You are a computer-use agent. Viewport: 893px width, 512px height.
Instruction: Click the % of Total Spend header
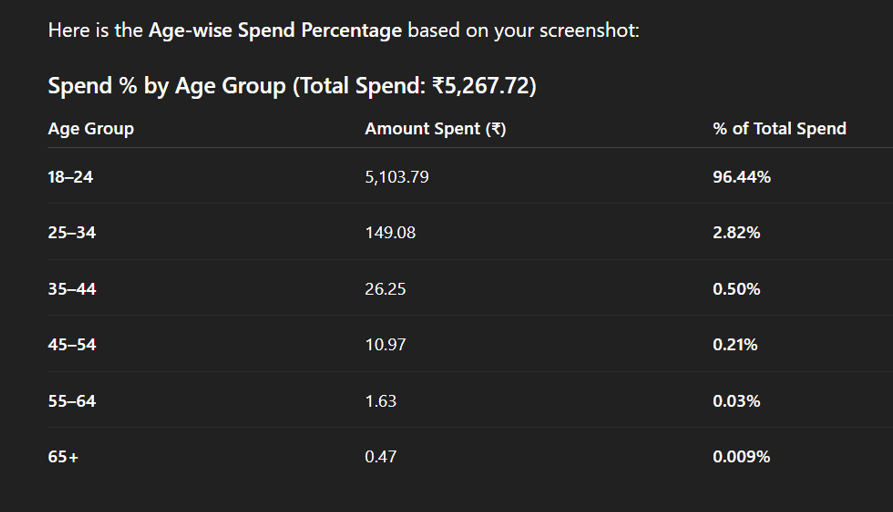coord(779,129)
